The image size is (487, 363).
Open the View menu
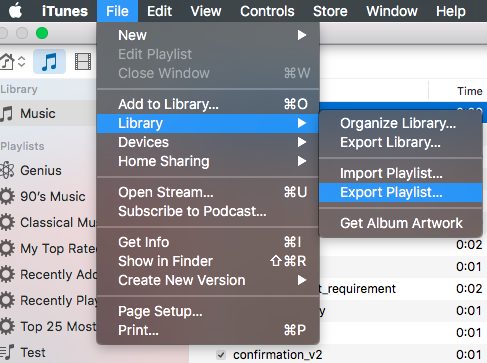pyautogui.click(x=206, y=11)
